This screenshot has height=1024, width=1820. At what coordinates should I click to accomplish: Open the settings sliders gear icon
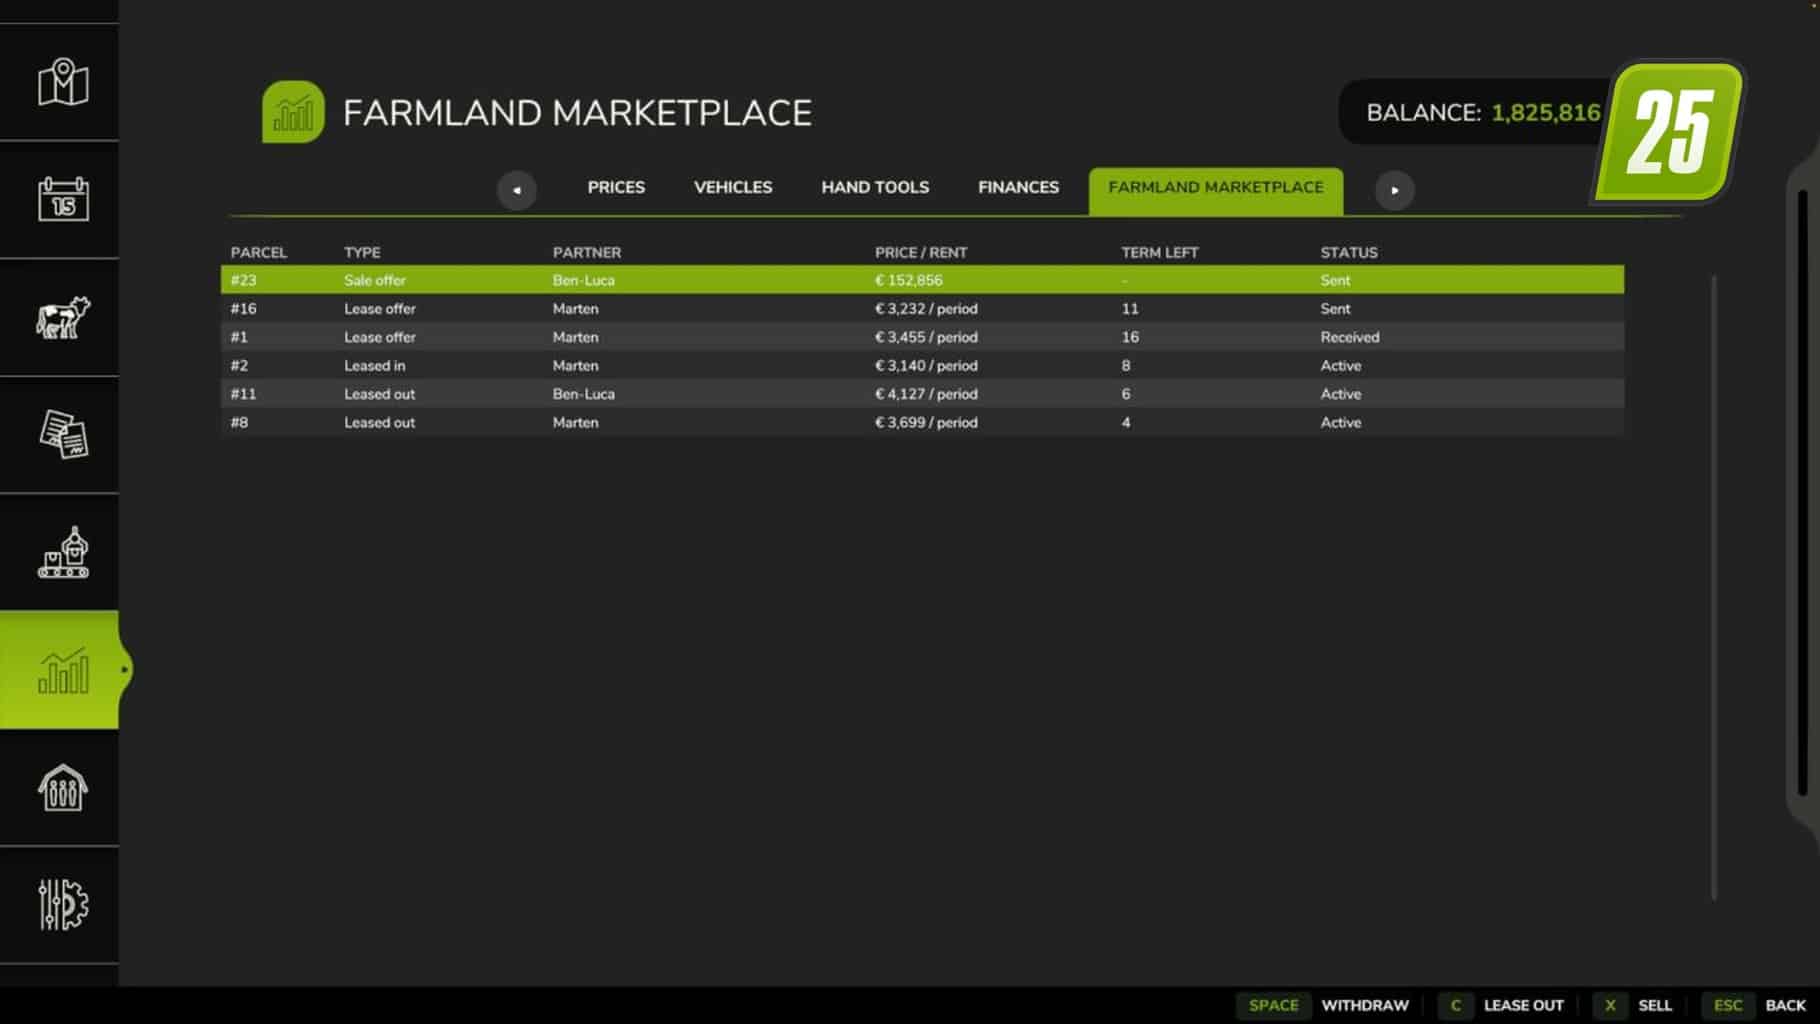point(63,904)
